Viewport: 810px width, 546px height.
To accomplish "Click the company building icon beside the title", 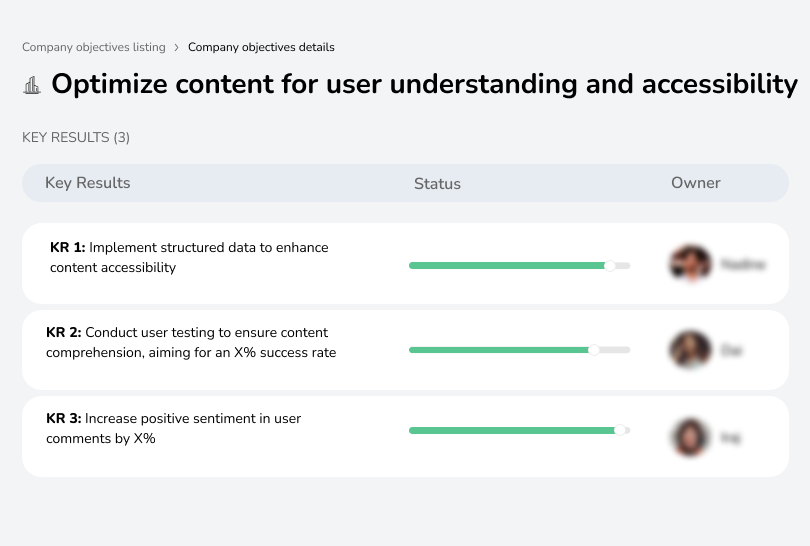I will pos(32,85).
